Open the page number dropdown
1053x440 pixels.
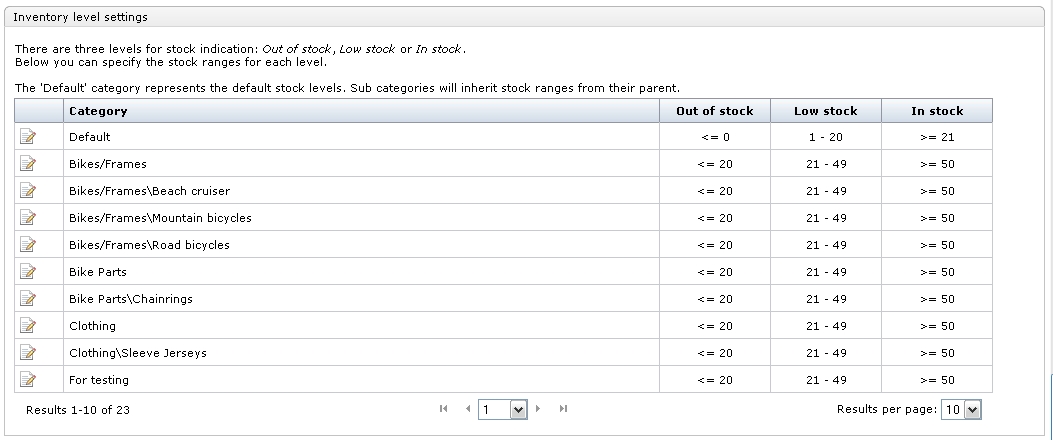(x=502, y=409)
